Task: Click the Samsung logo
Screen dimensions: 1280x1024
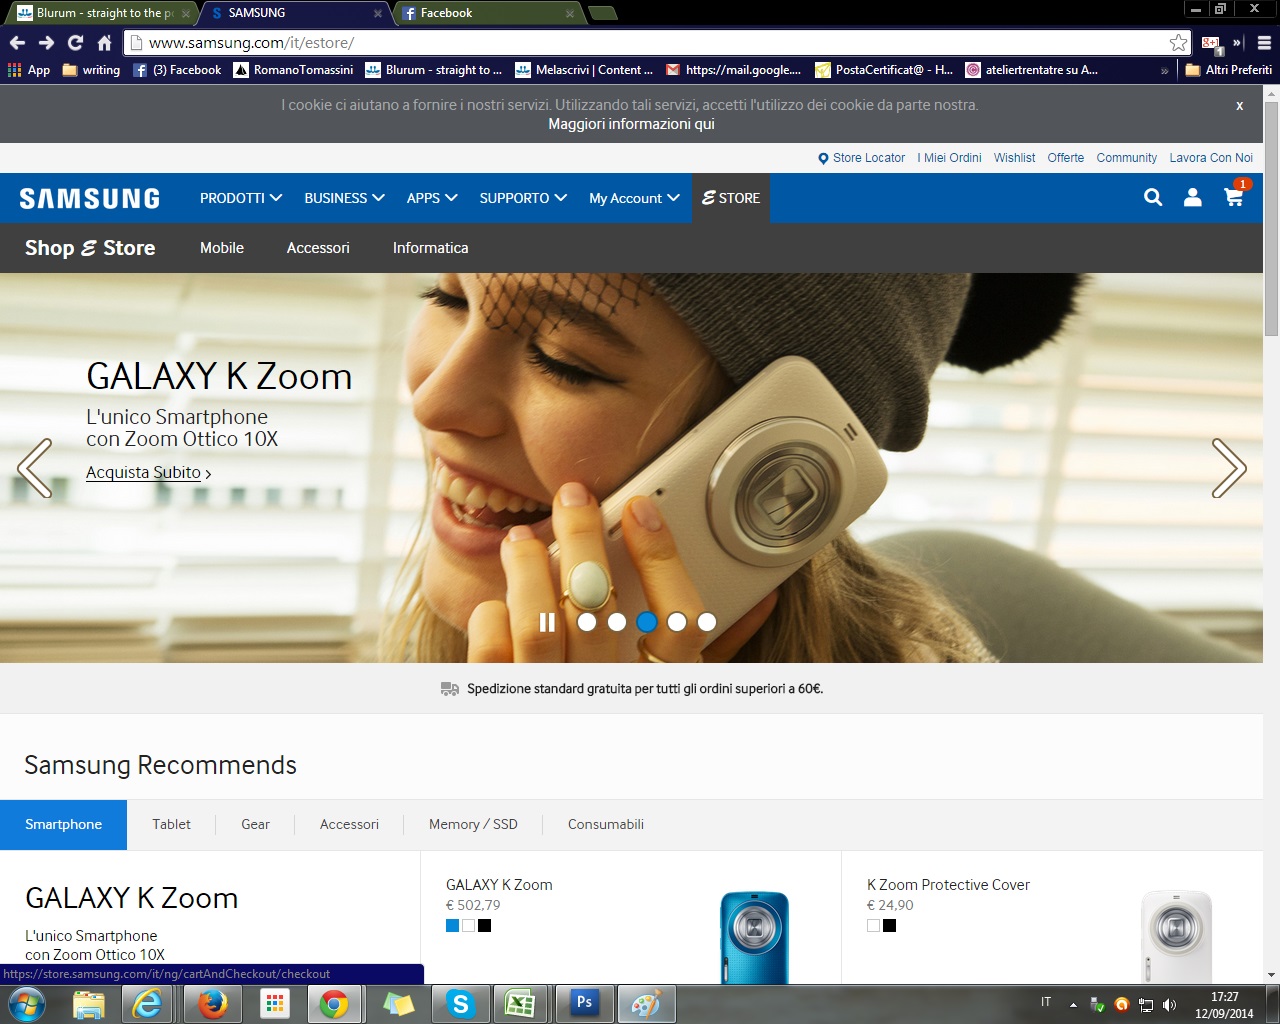Action: (x=90, y=198)
